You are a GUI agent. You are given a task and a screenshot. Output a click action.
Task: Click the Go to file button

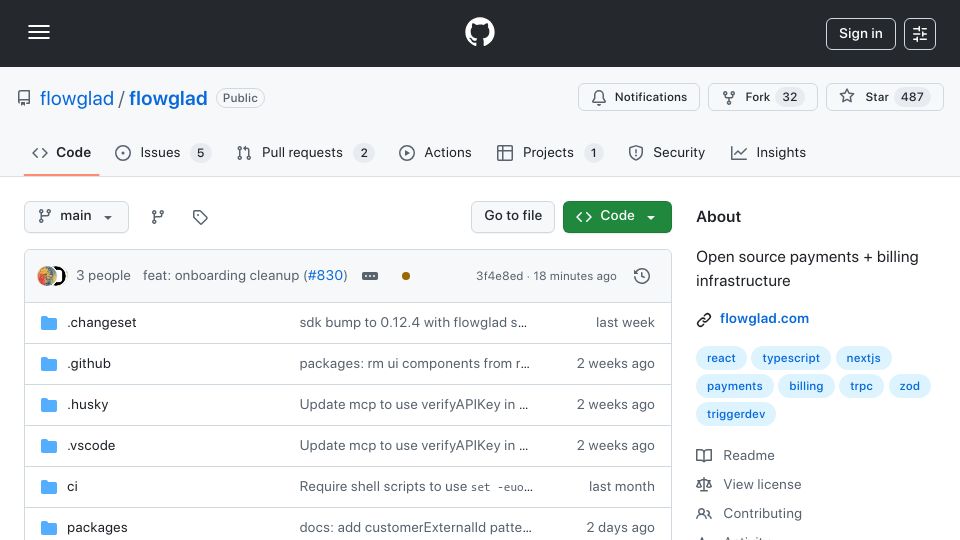click(x=512, y=217)
